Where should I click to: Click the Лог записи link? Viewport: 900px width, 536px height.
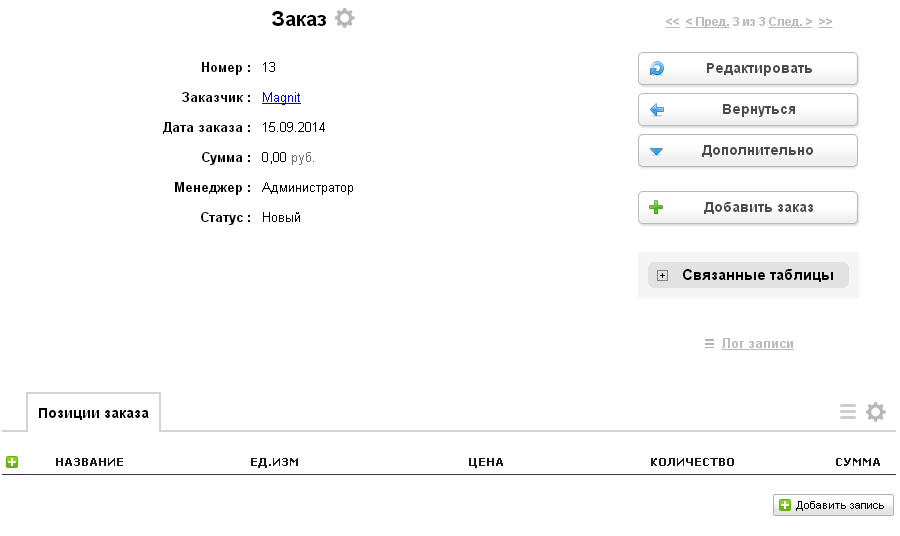pos(757,343)
